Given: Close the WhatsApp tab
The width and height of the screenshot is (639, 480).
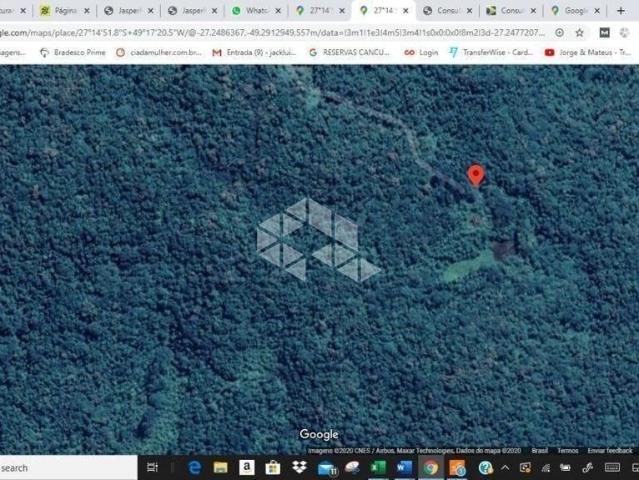Looking at the screenshot, I should (278, 11).
